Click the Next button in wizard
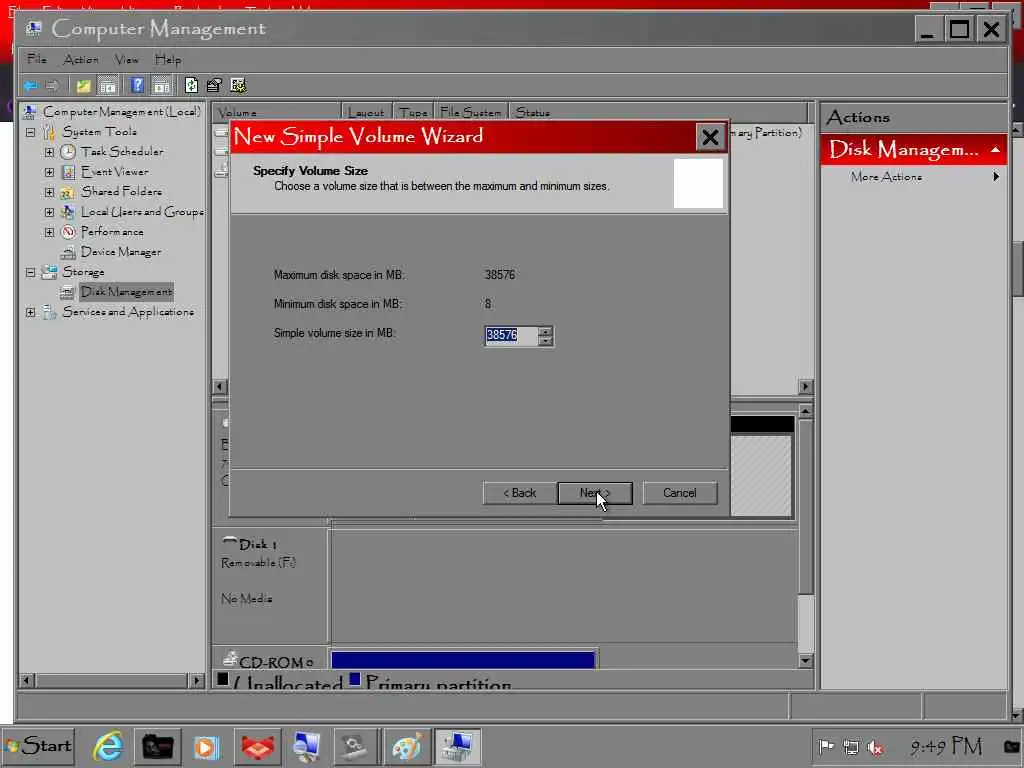This screenshot has width=1024, height=768. pos(595,493)
